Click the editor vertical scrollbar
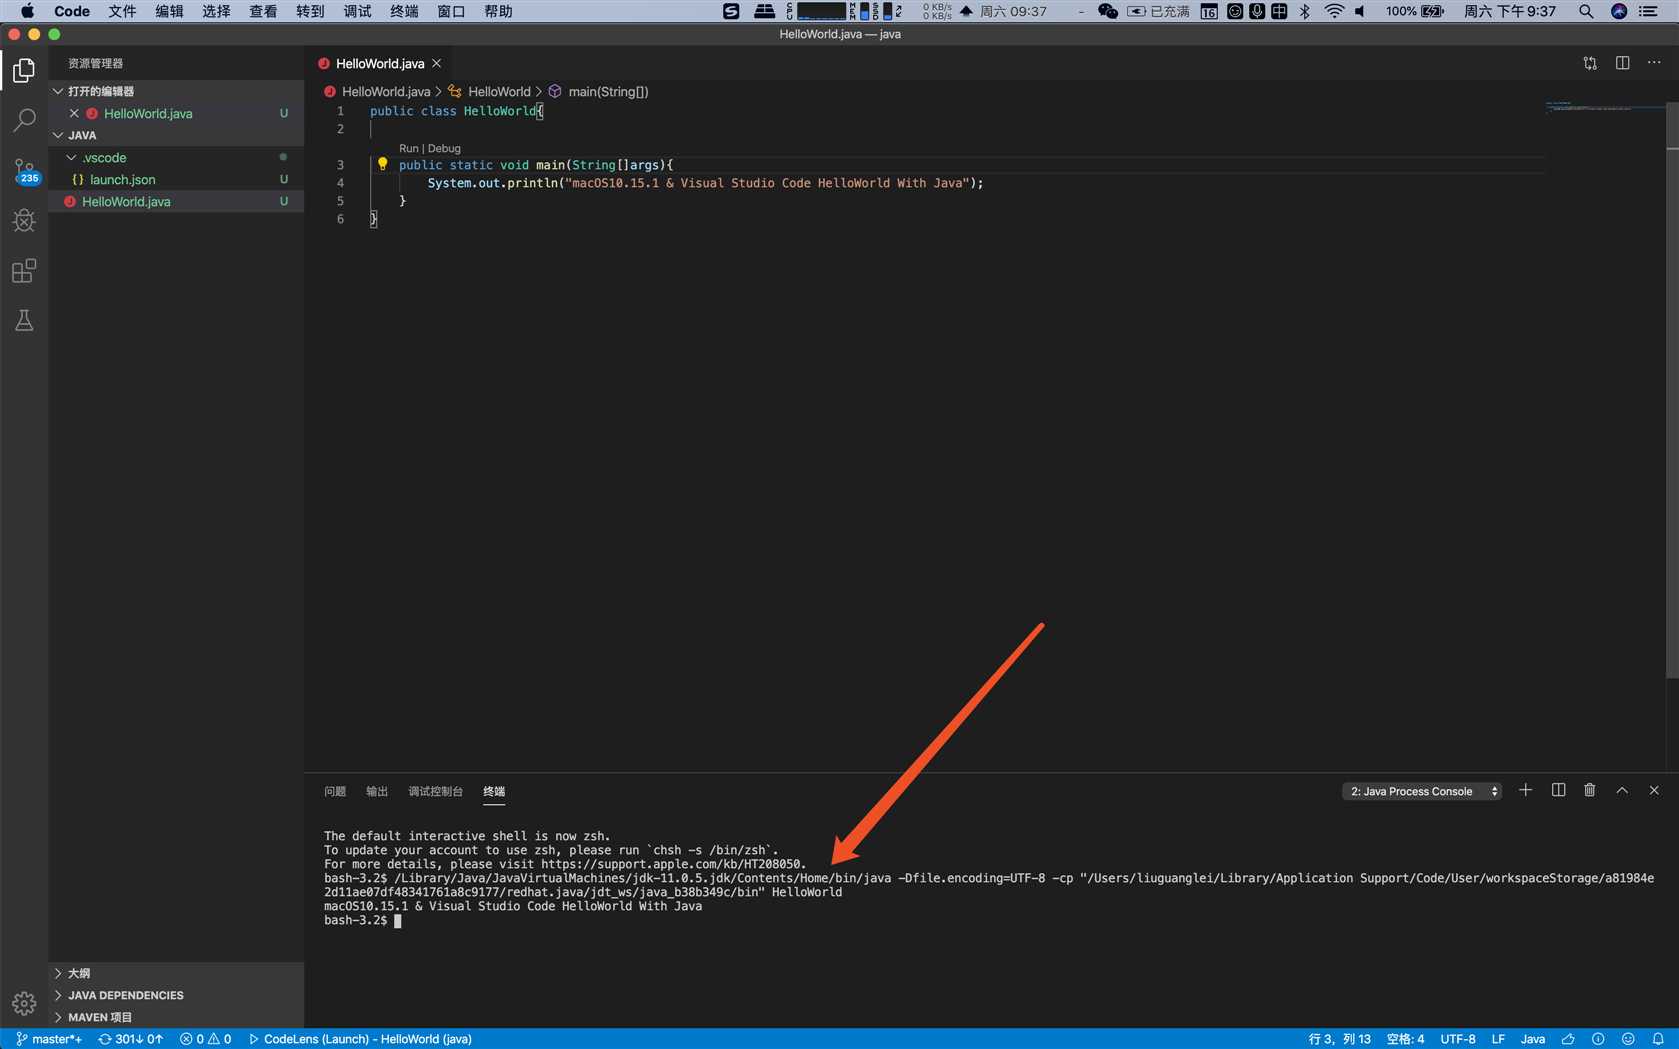The width and height of the screenshot is (1679, 1049). pyautogui.click(x=1672, y=390)
